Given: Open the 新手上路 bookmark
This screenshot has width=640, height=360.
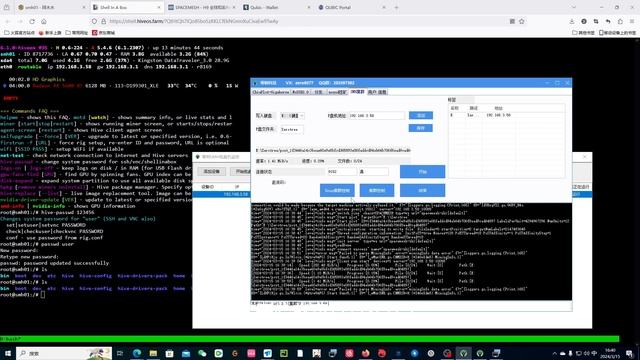Looking at the screenshot, I should [50, 33].
